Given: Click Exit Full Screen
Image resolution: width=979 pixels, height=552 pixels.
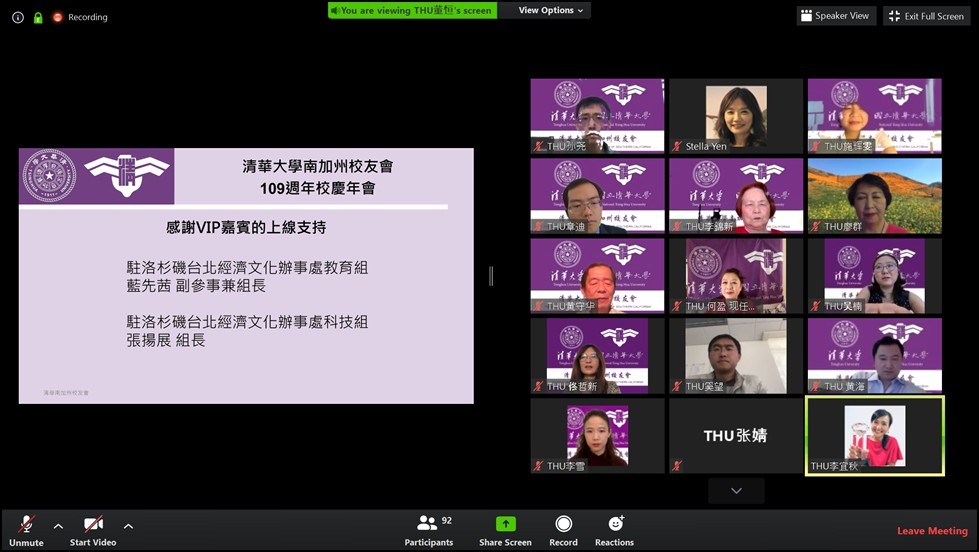Looking at the screenshot, I should coord(925,16).
